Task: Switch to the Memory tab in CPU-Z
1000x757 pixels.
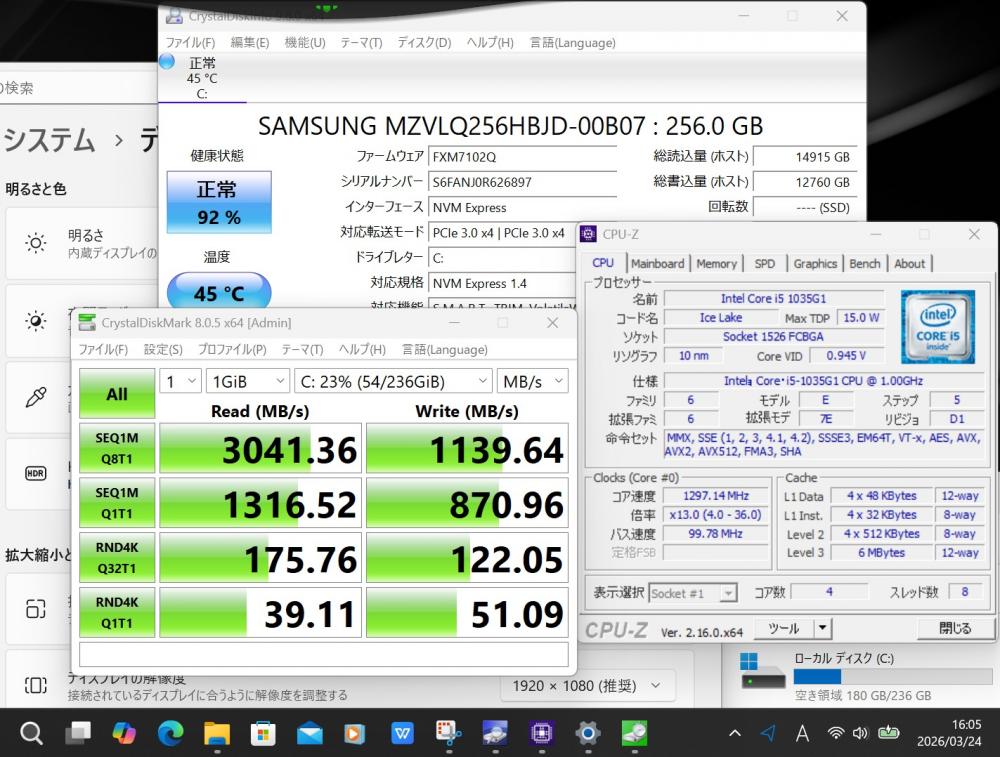Action: coord(716,263)
